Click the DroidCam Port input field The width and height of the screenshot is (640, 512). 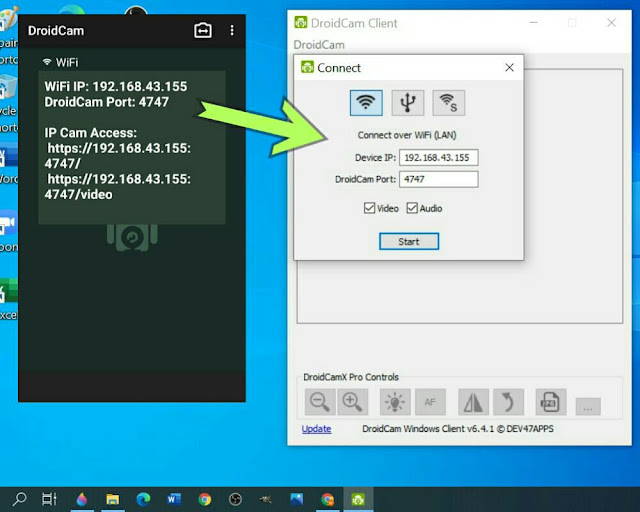(x=438, y=179)
